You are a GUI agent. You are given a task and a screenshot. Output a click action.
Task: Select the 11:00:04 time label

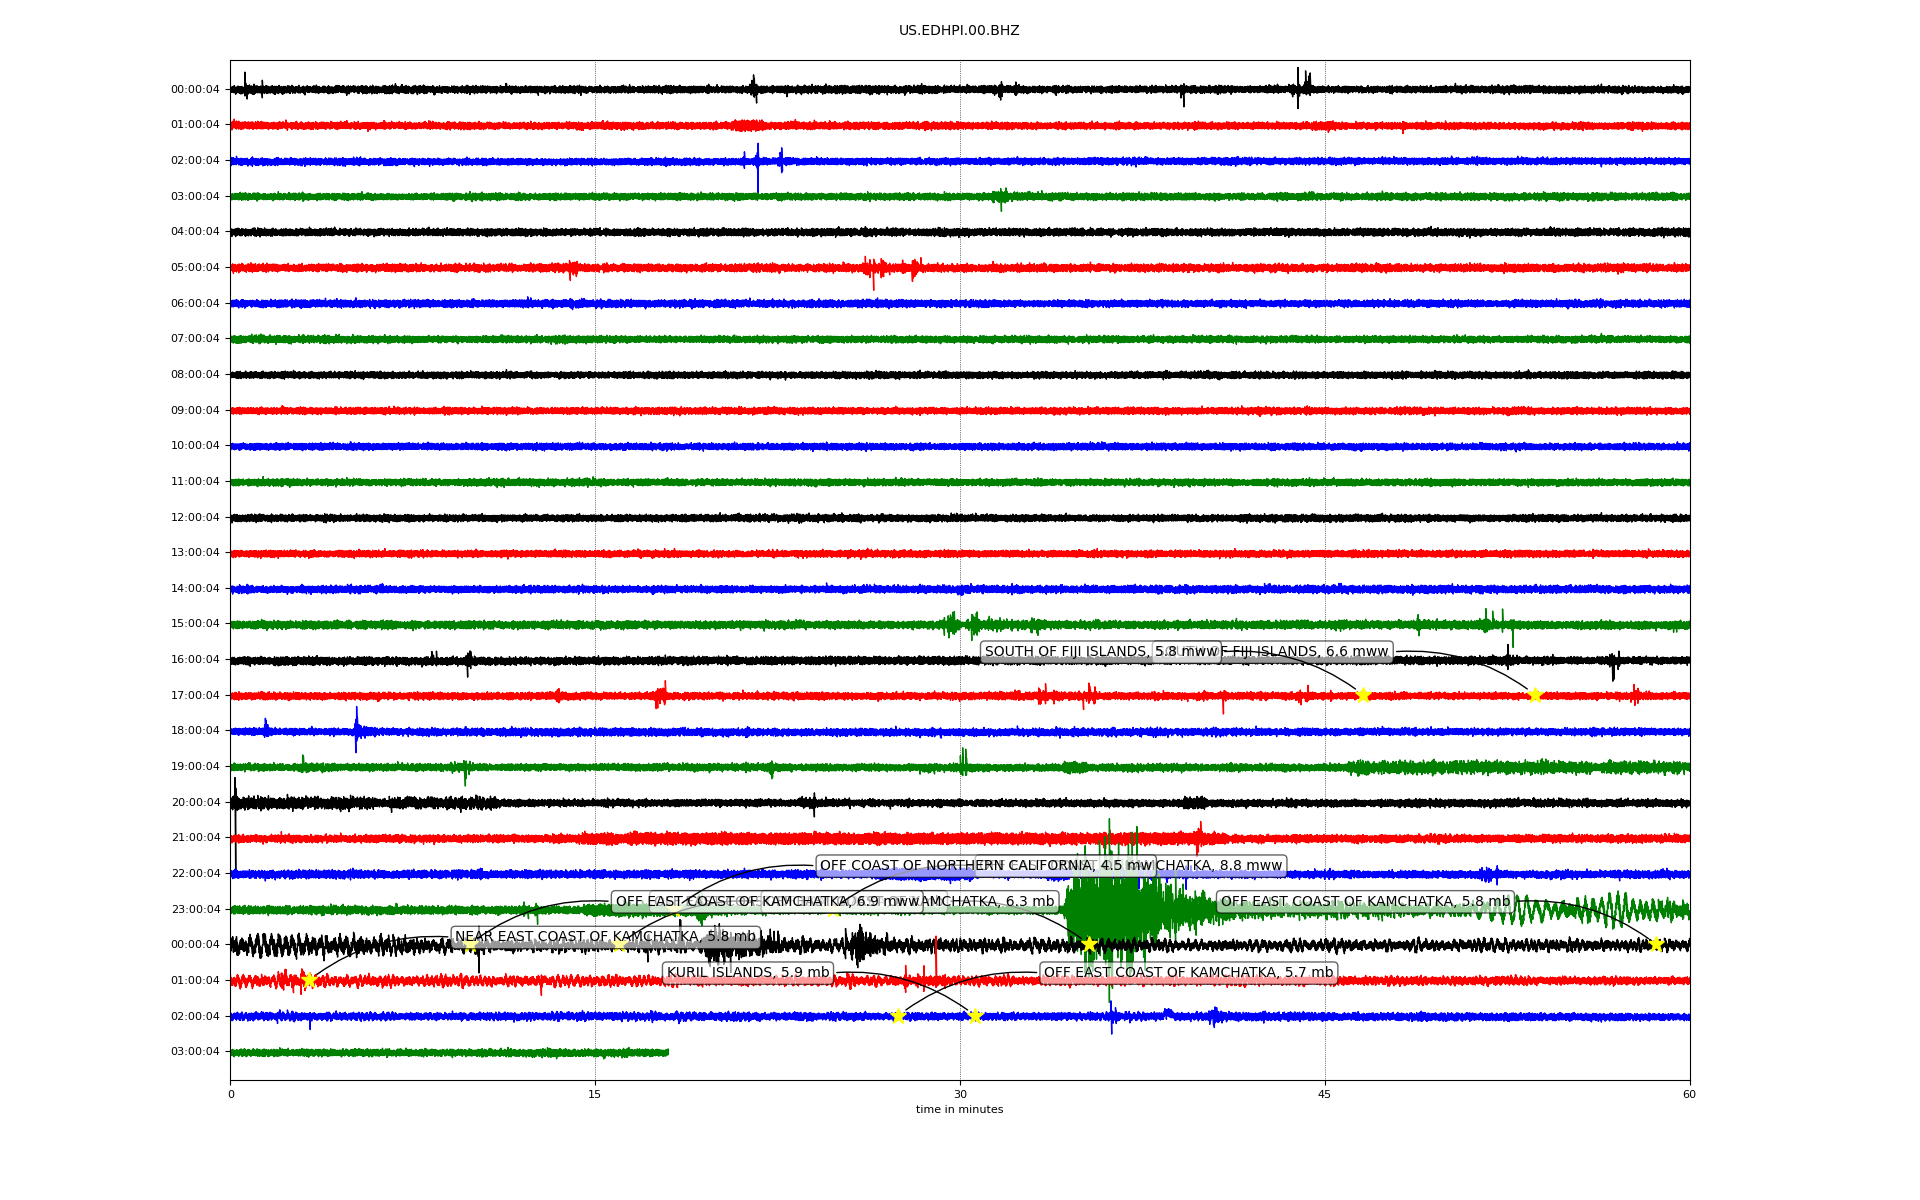(x=195, y=482)
